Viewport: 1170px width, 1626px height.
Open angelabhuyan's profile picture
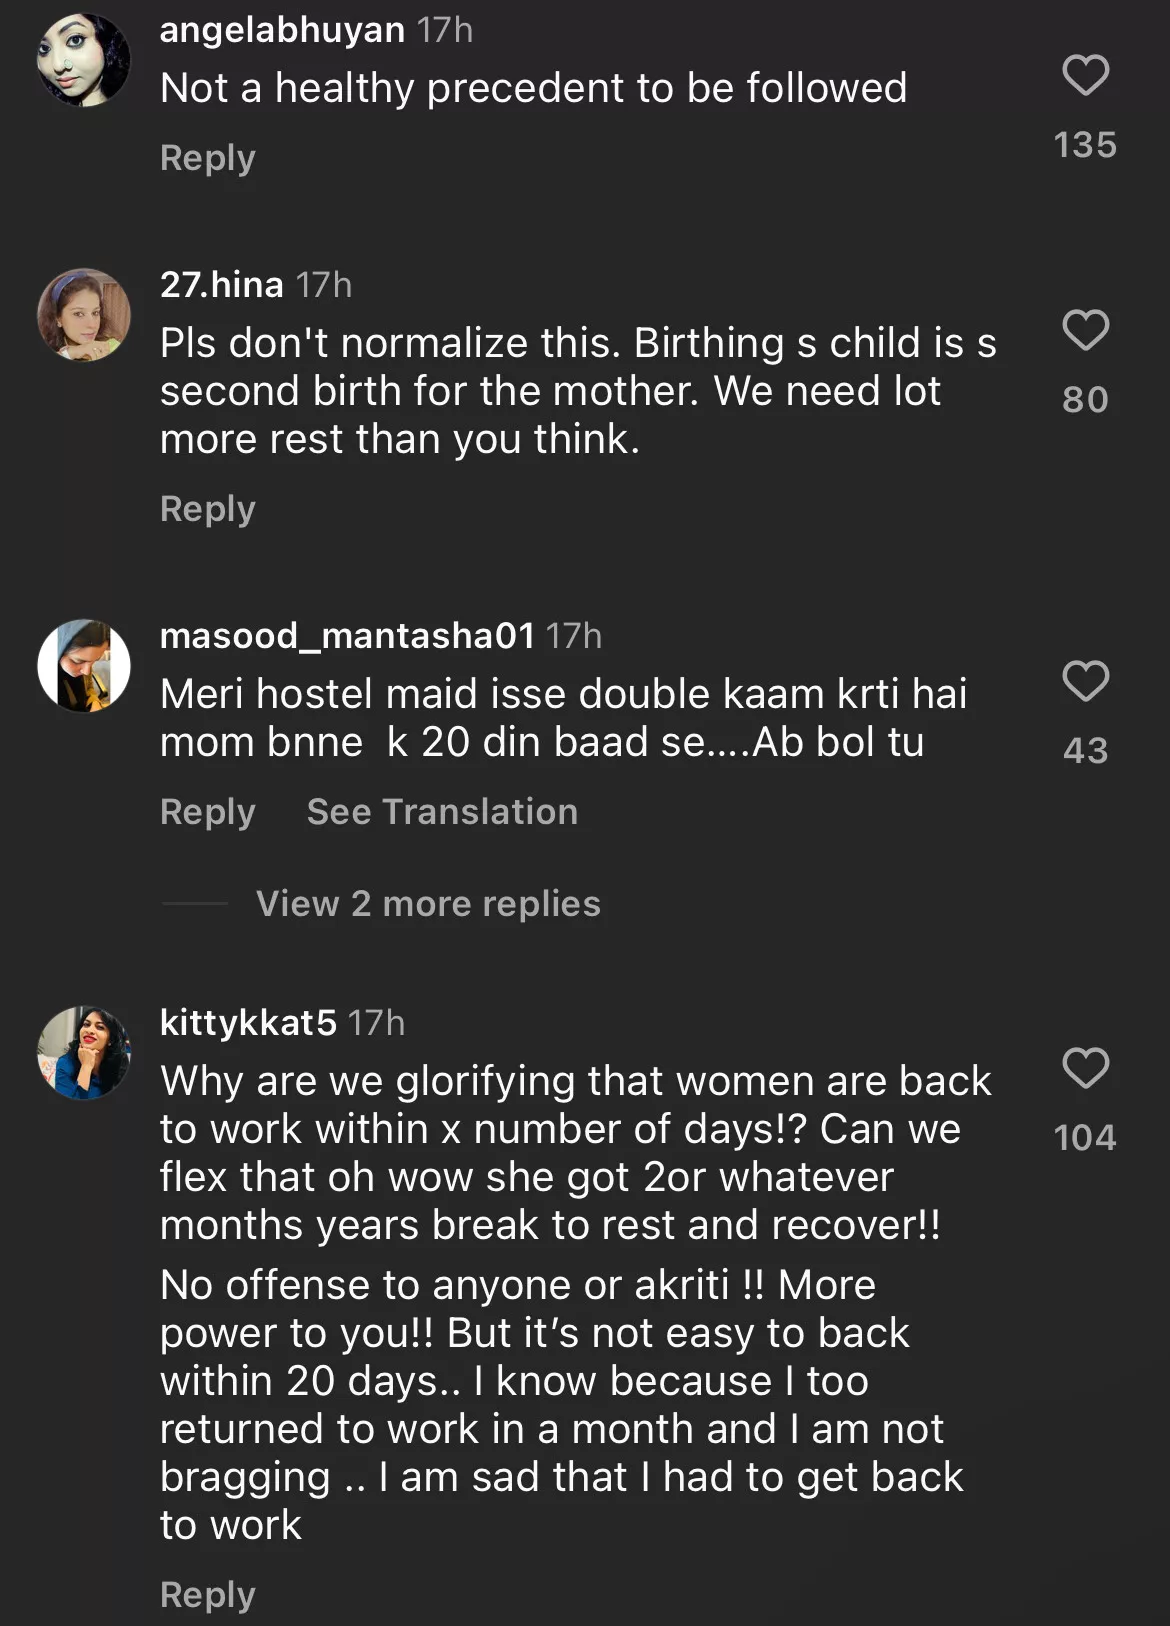click(x=84, y=60)
